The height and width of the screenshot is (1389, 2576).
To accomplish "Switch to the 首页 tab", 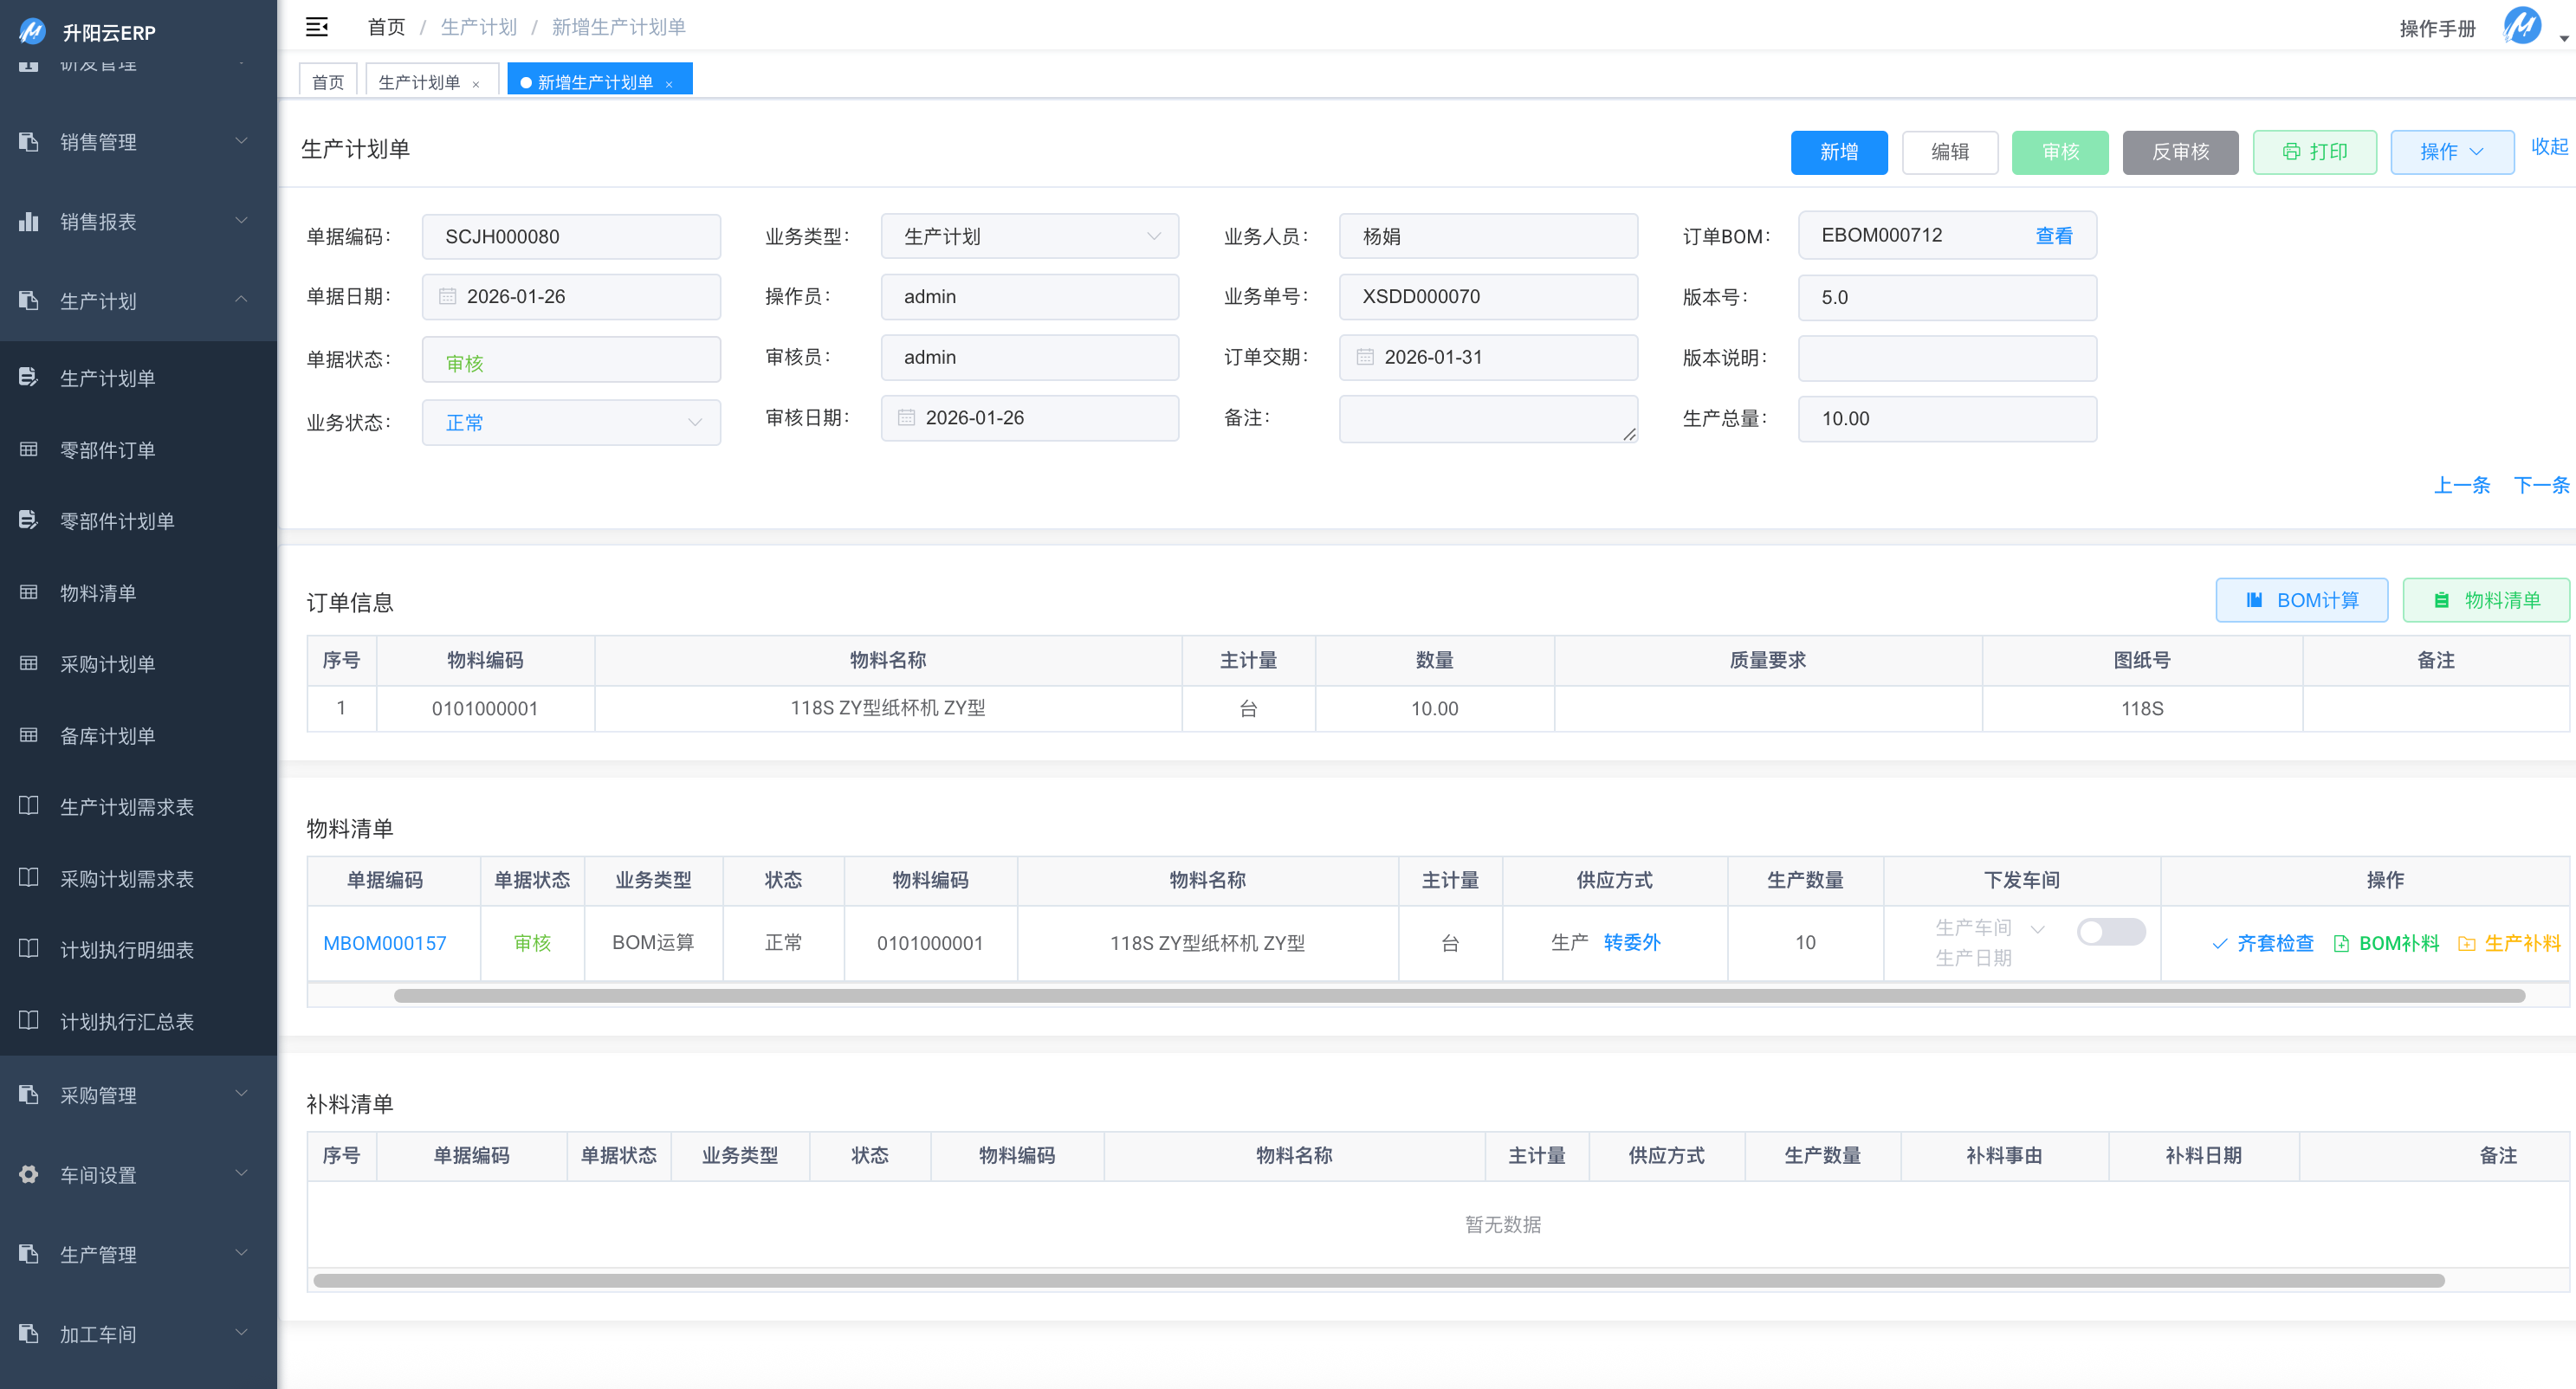I will [x=327, y=82].
